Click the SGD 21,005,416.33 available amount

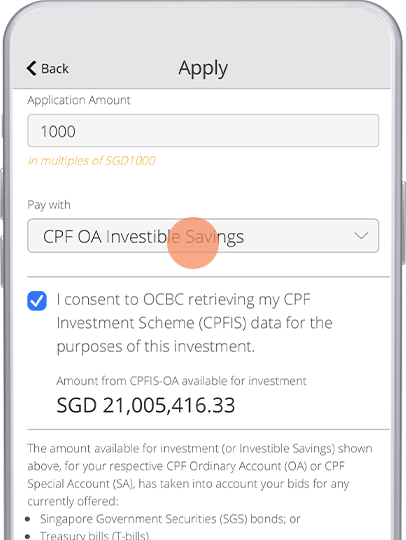point(146,405)
